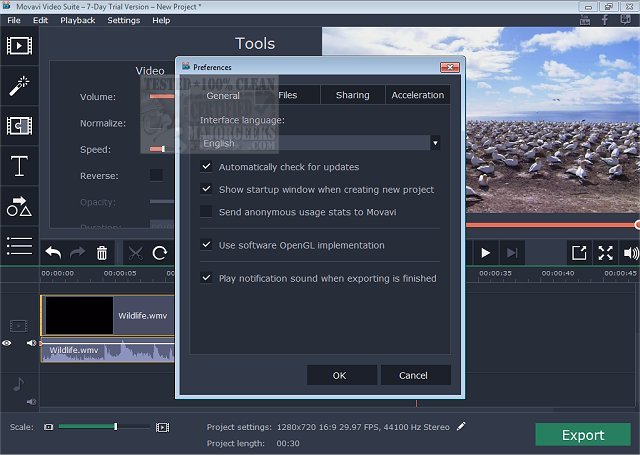This screenshot has height=455, width=640.
Task: Select the magic wand Filters tool
Action: pos(19,86)
